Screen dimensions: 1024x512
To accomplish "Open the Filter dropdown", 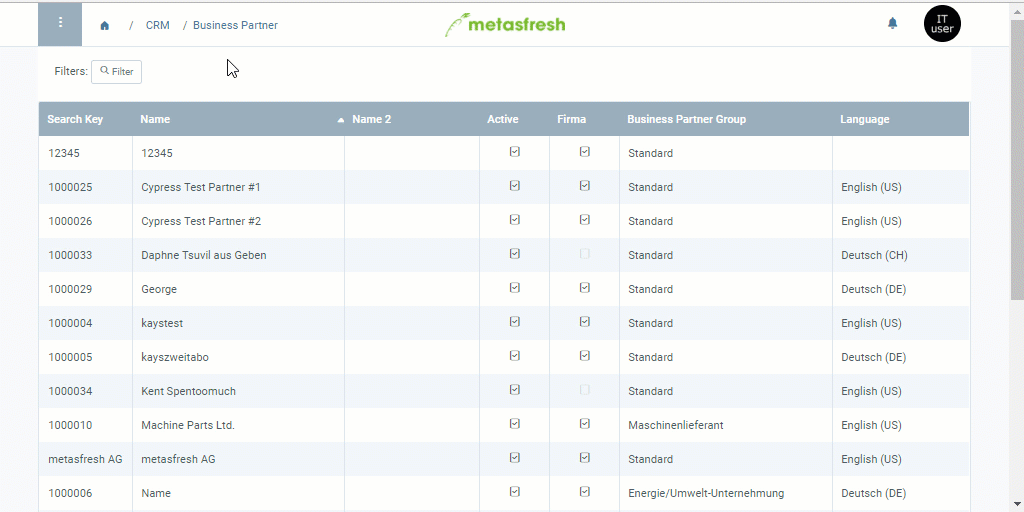I will click(x=116, y=72).
